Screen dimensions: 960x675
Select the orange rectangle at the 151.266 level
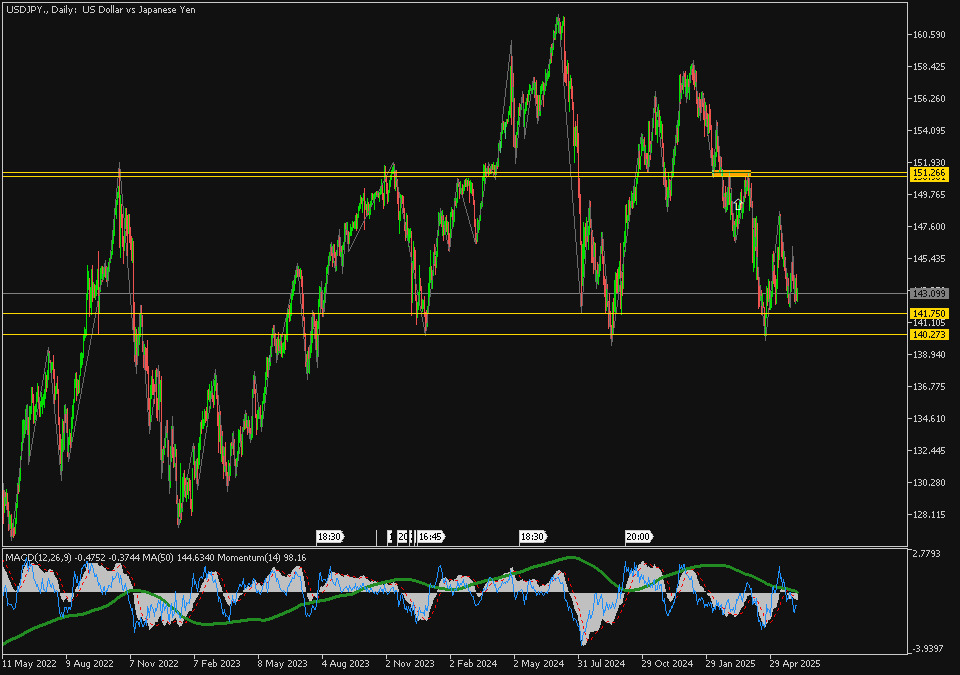click(731, 173)
